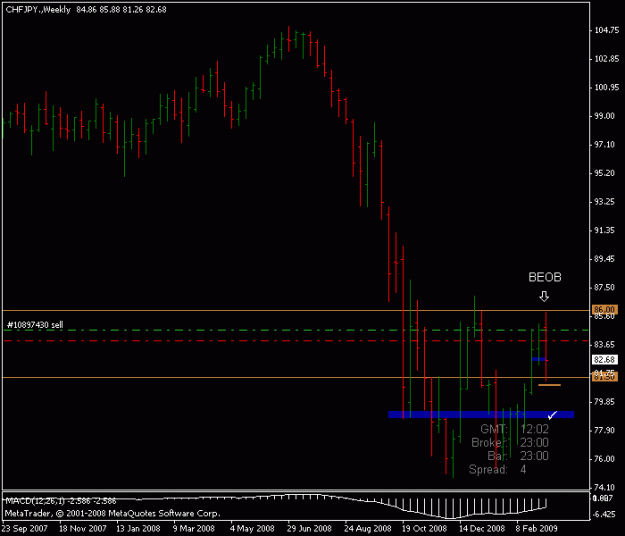Click the 14 Dec 2008 date label
This screenshot has height=536, width=625.
(x=482, y=529)
